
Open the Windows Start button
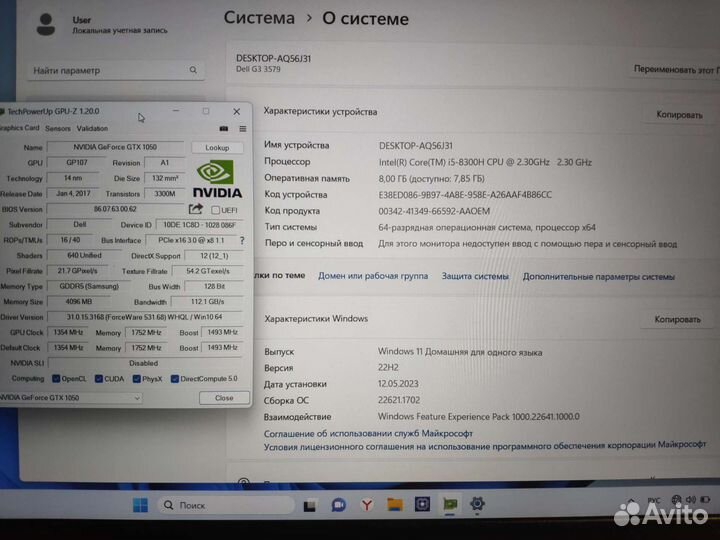pos(140,505)
